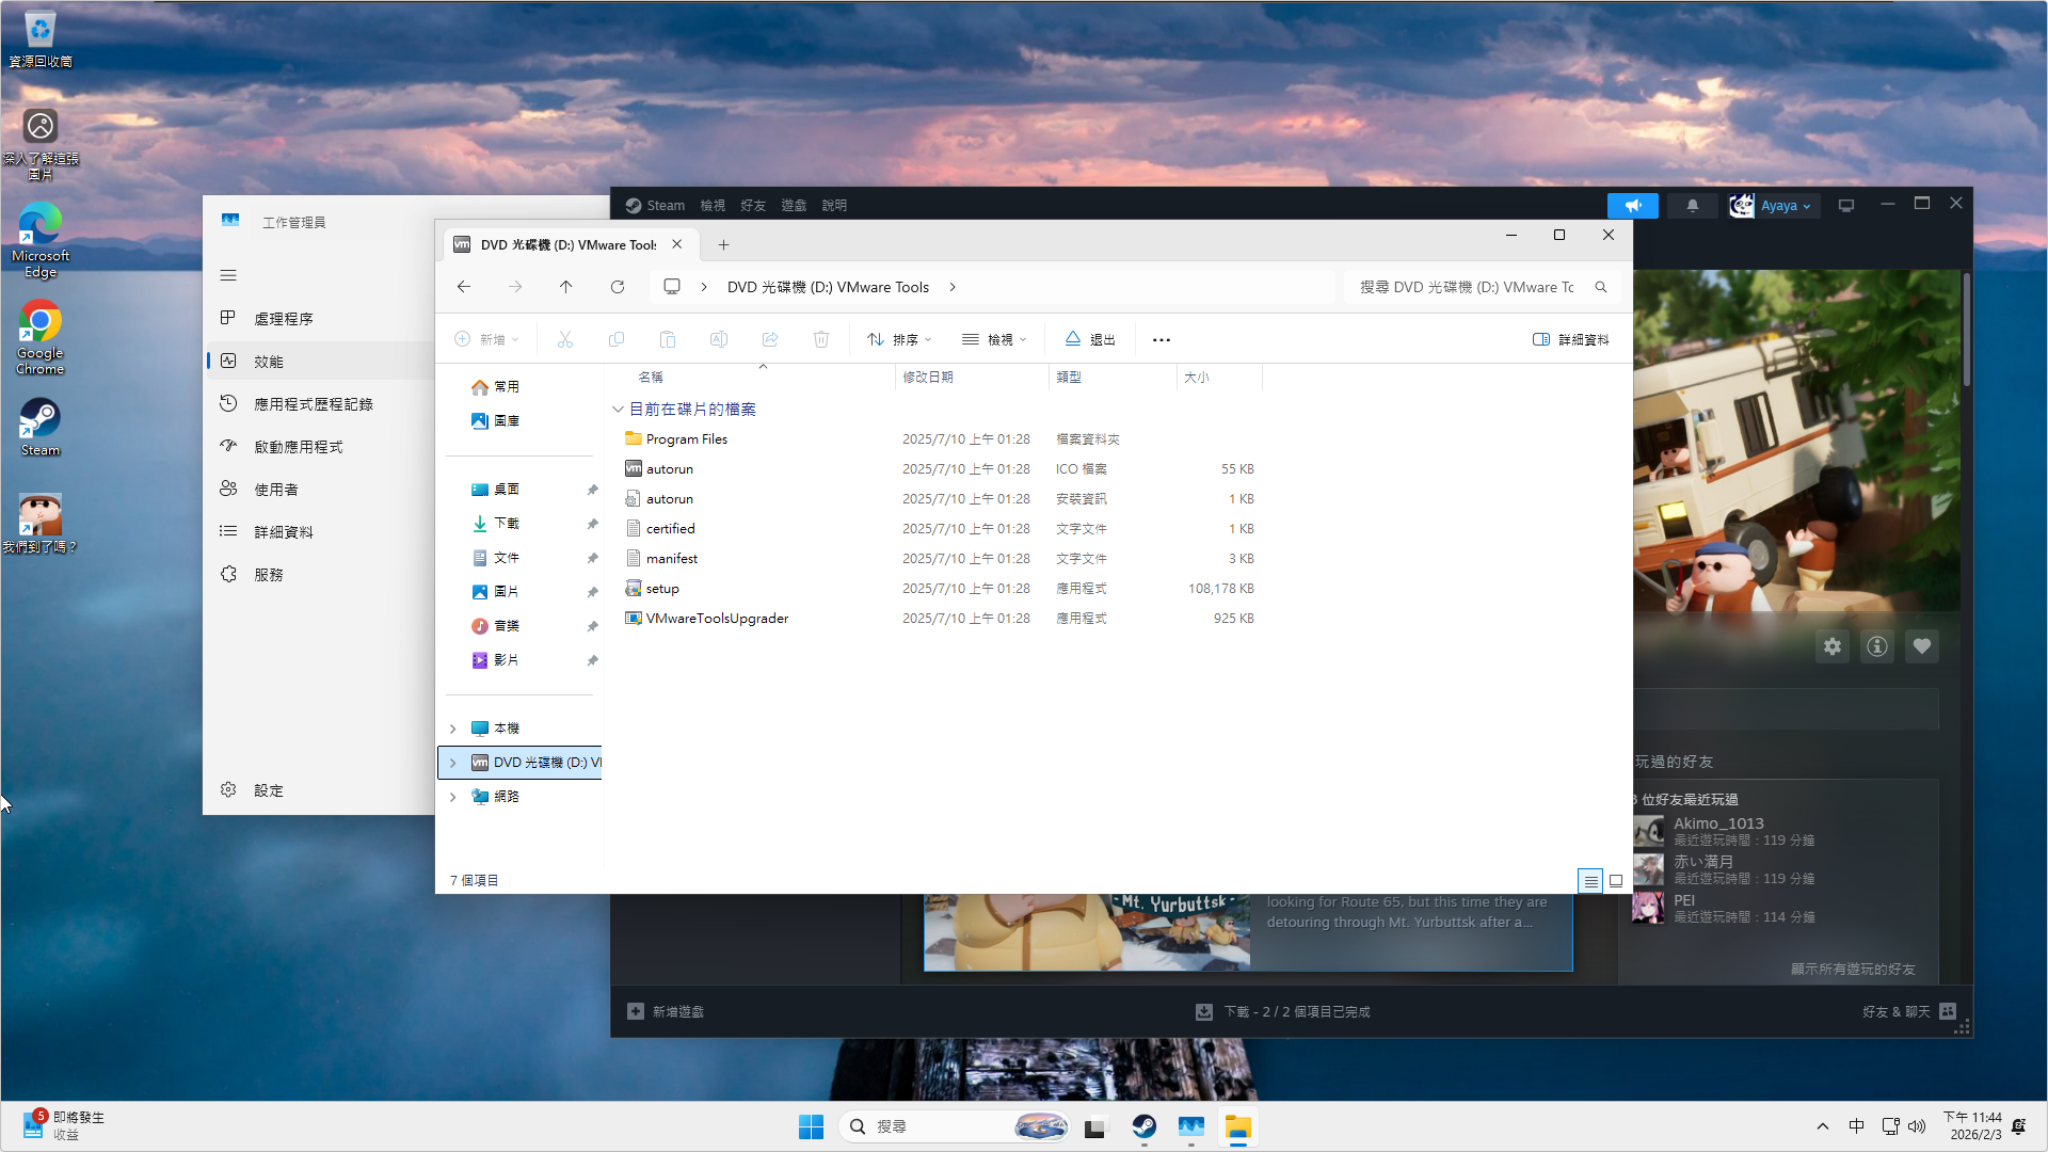Switch to details list view toggle
This screenshot has width=2048, height=1152.
(1590, 881)
